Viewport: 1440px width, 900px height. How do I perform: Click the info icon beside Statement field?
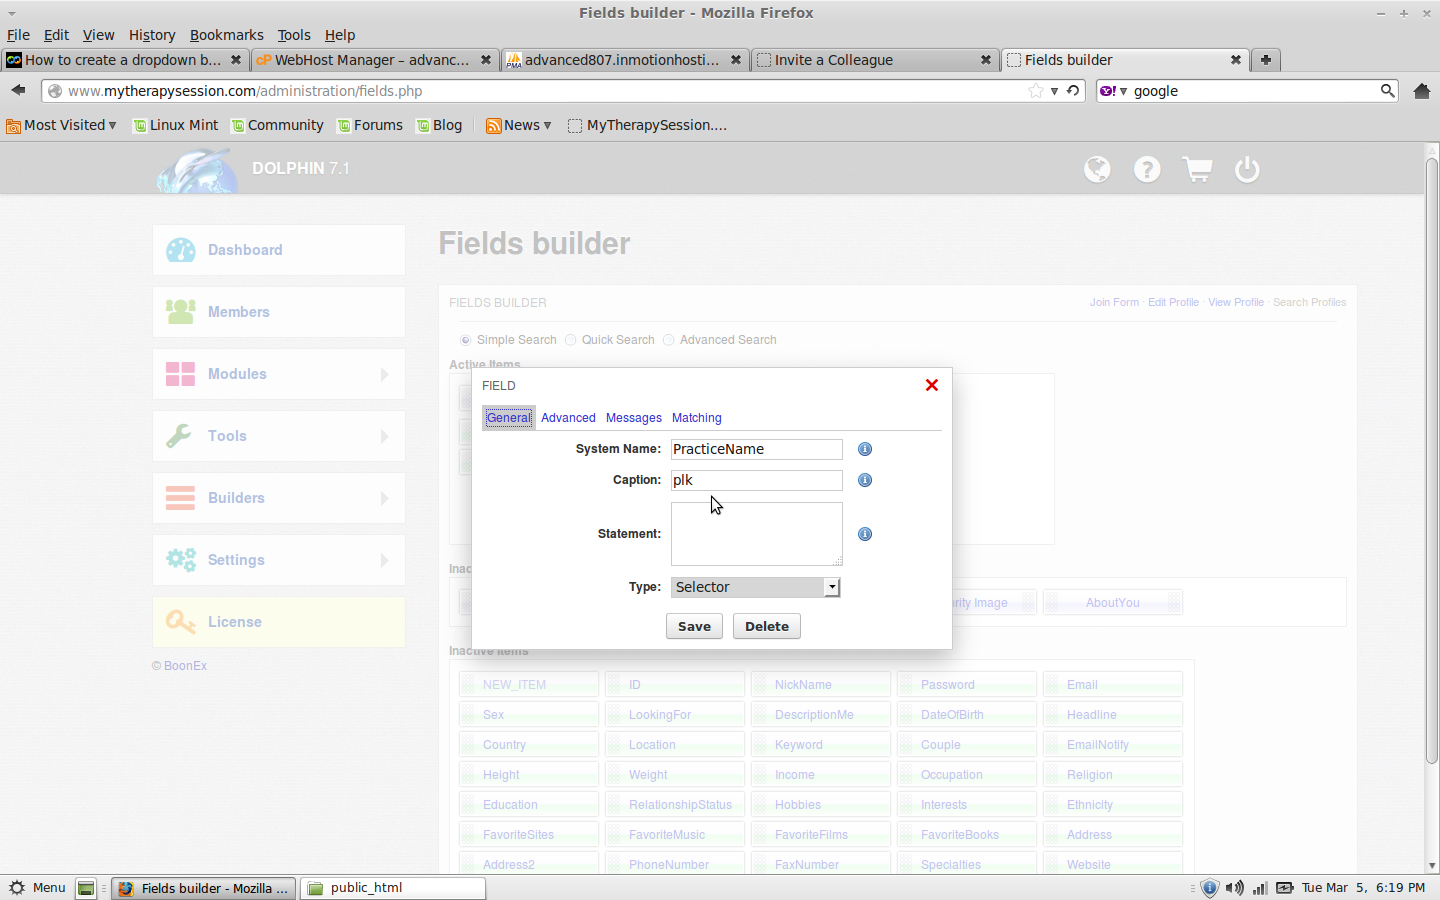click(x=865, y=534)
